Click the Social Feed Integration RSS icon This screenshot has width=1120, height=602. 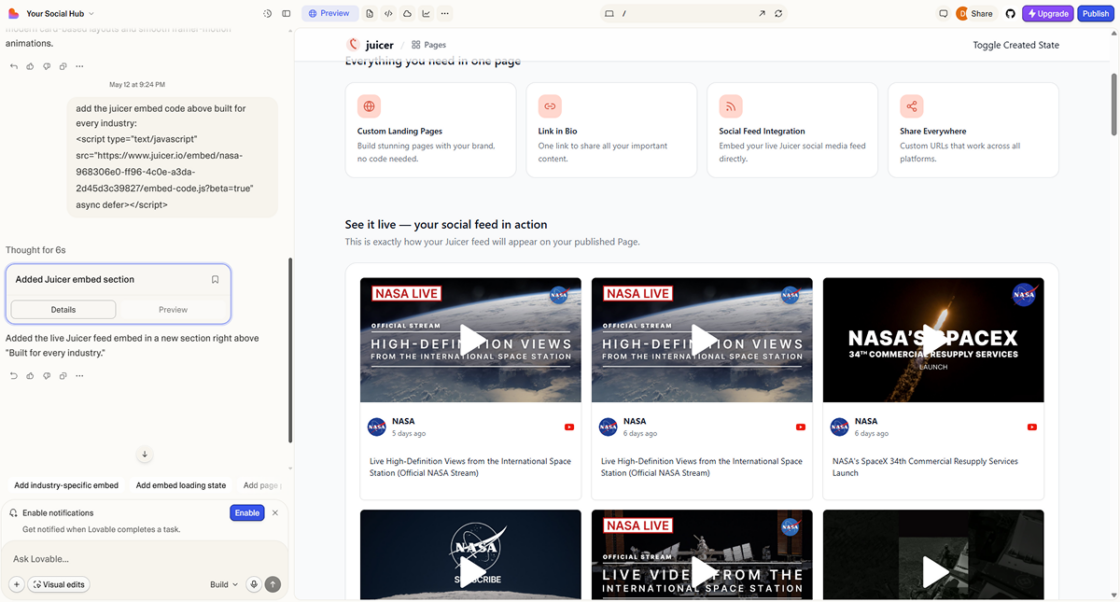point(731,106)
